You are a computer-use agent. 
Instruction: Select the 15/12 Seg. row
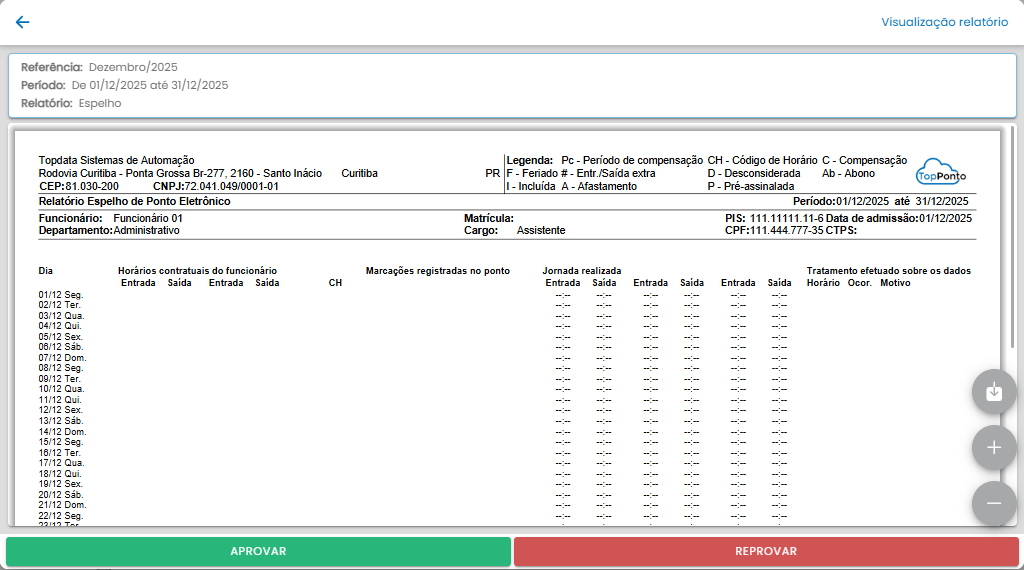point(61,442)
